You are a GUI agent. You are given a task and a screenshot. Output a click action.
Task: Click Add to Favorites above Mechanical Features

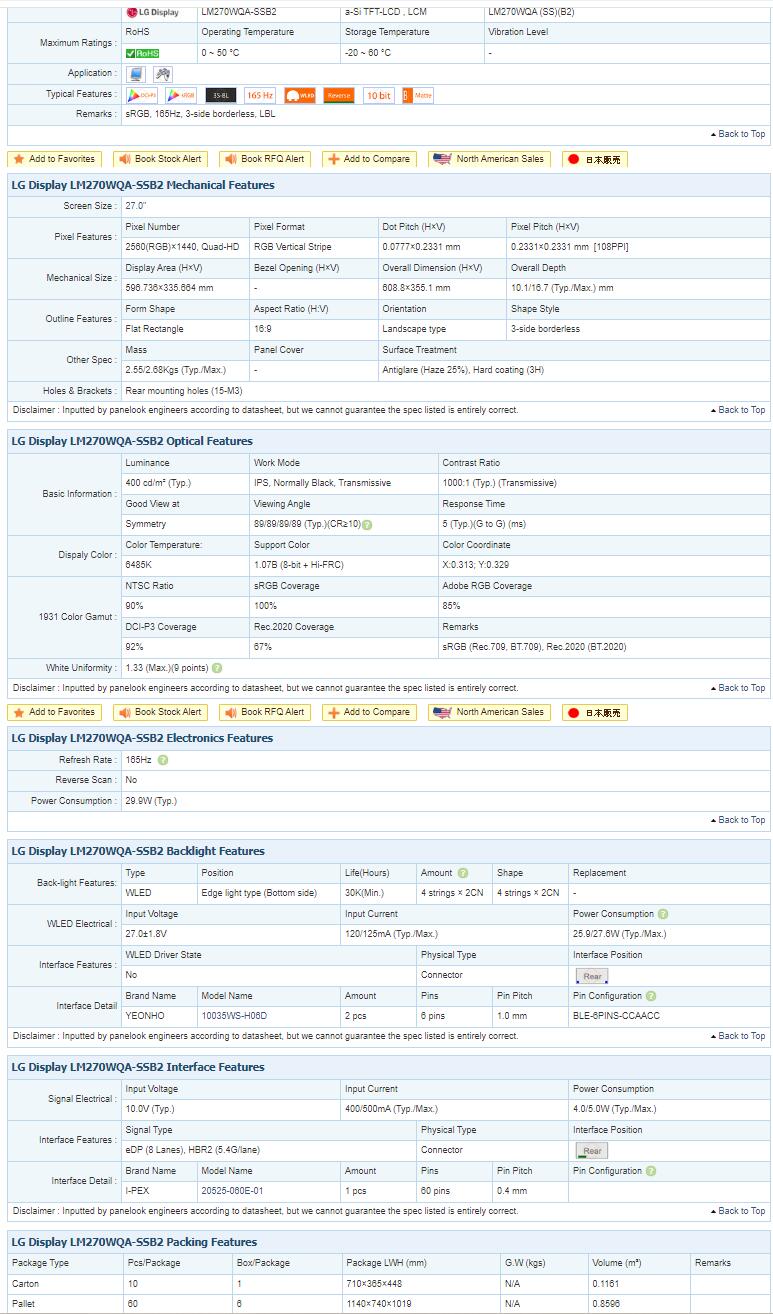(x=54, y=159)
